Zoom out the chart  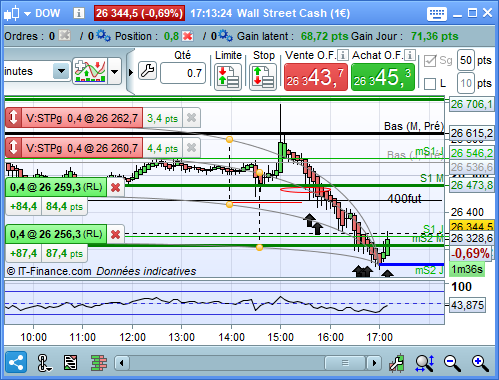[x=452, y=363]
